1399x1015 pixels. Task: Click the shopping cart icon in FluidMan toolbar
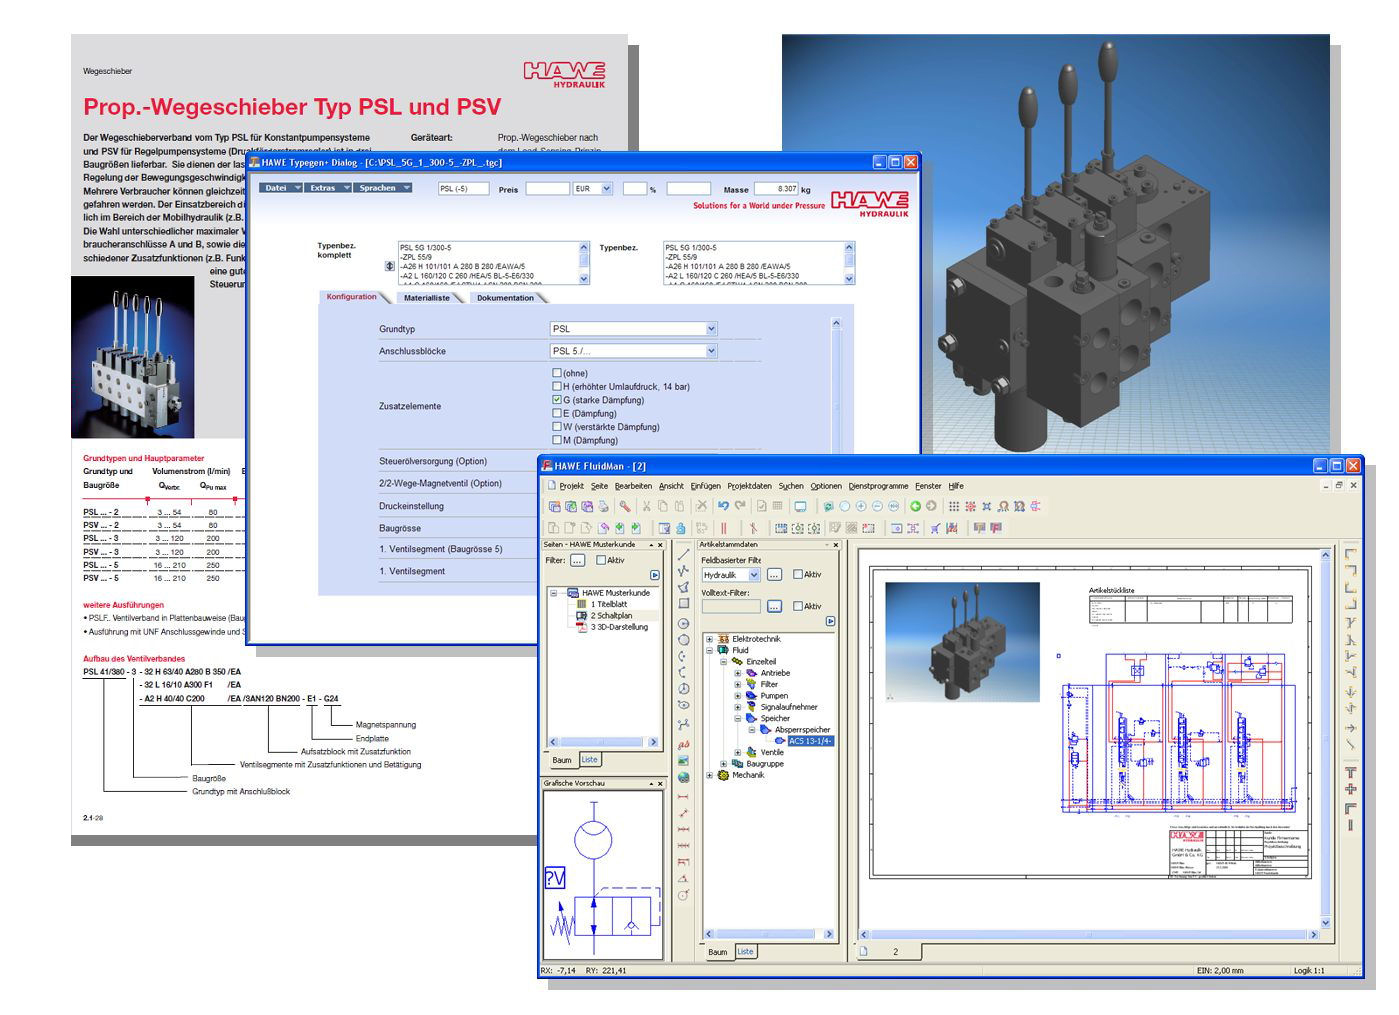click(x=935, y=528)
